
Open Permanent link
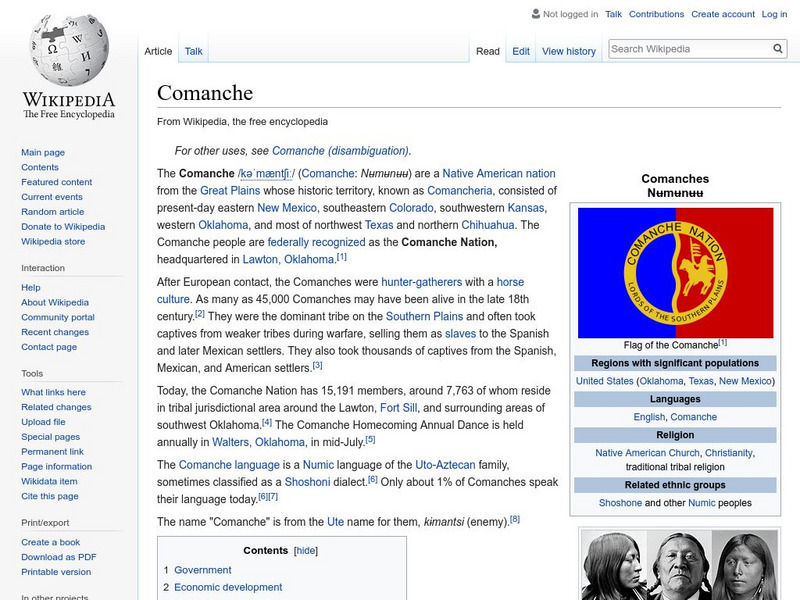click(52, 452)
